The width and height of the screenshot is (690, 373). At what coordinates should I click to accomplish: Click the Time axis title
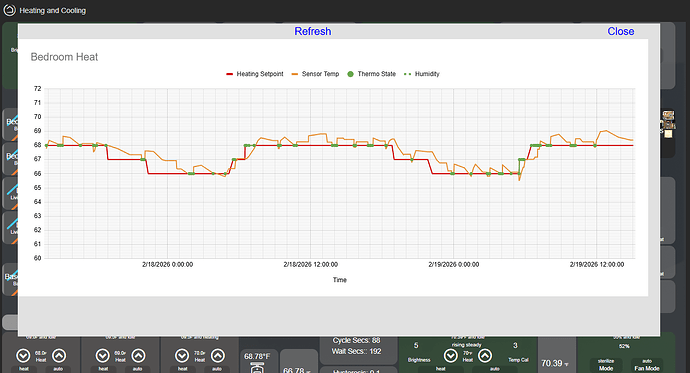[x=339, y=280]
